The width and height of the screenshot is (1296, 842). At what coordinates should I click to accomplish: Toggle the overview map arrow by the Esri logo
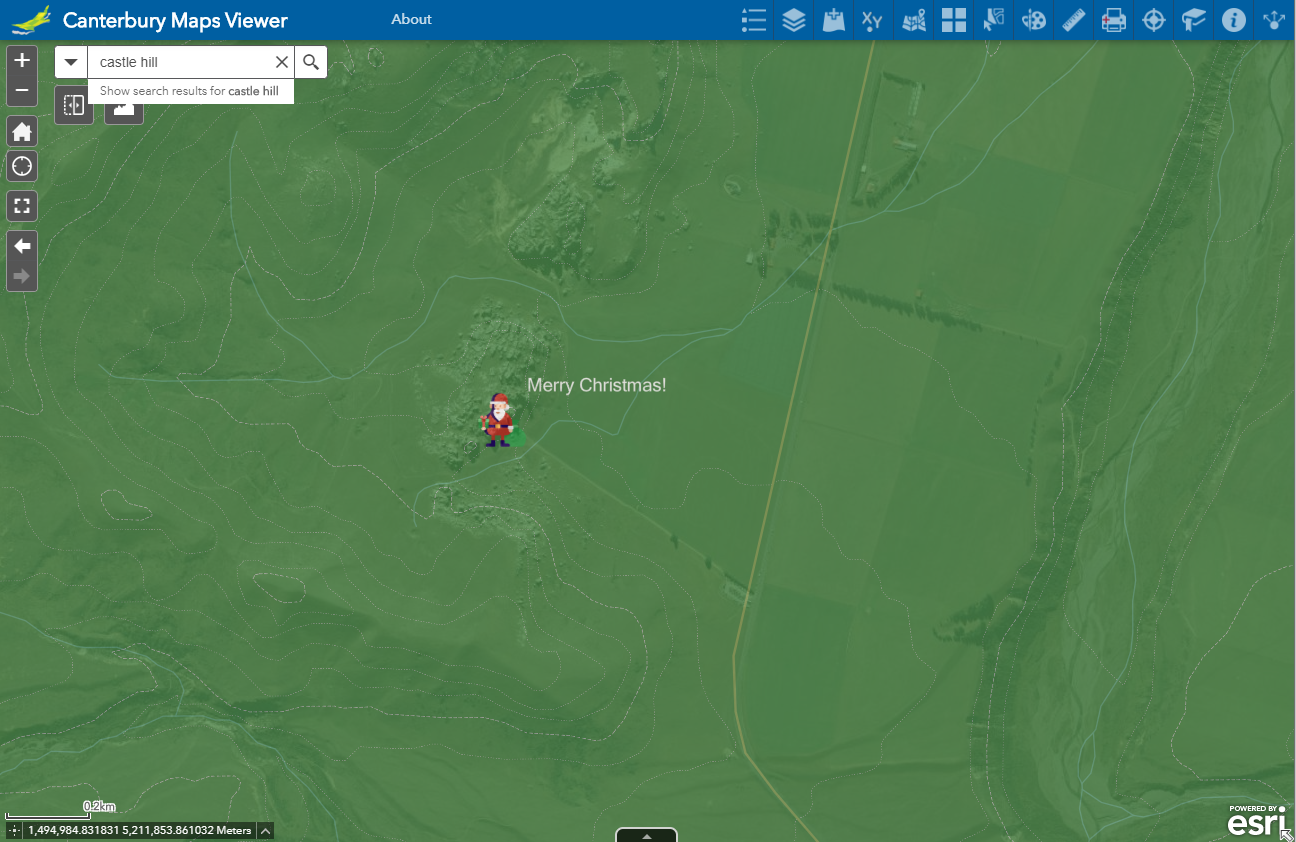pos(1287,834)
